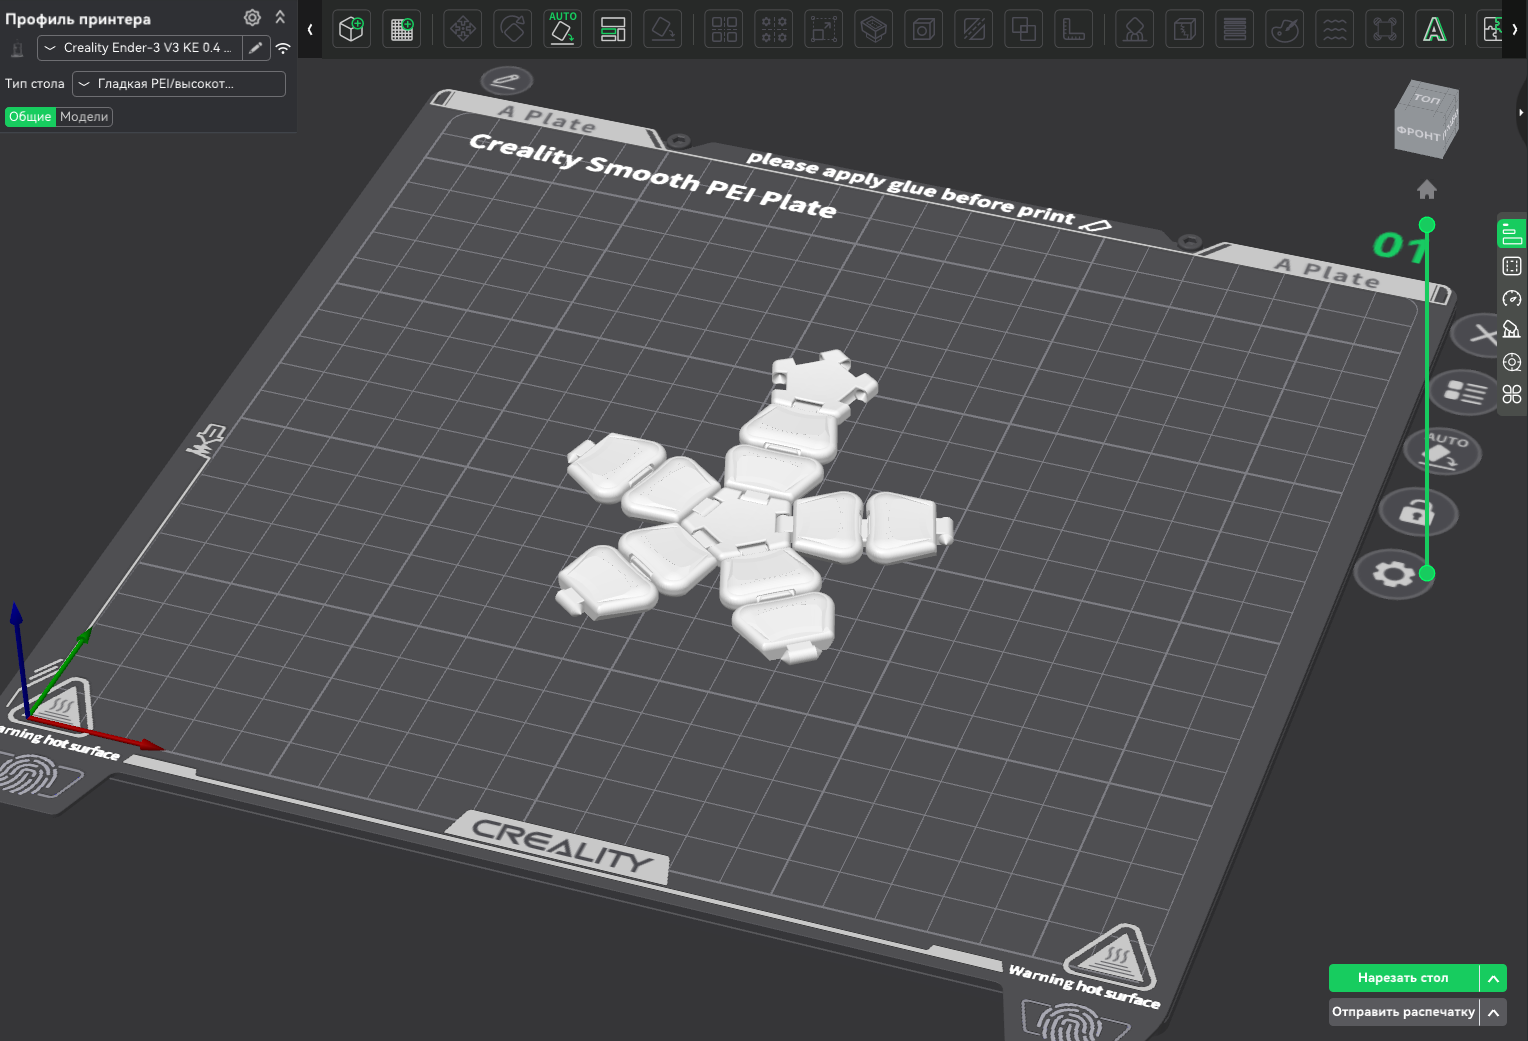Open the color painting palette tool
The height and width of the screenshot is (1041, 1528).
(1285, 29)
